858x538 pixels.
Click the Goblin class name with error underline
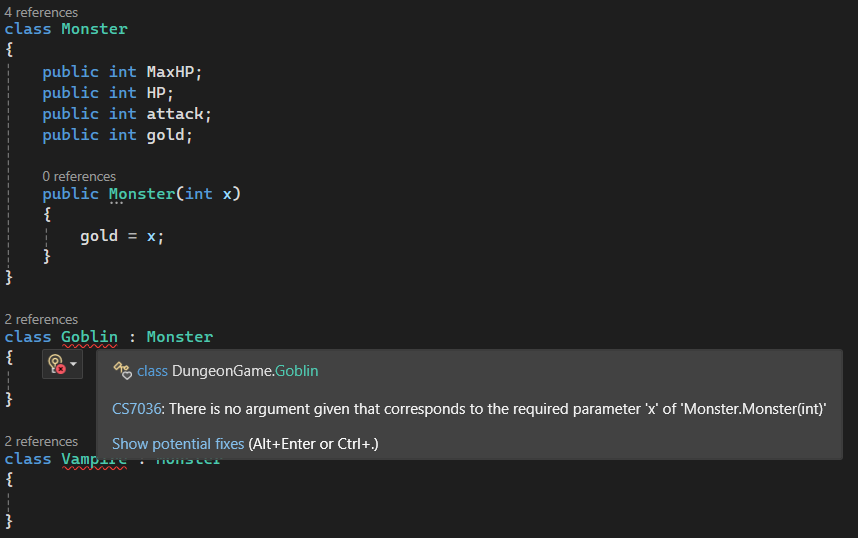point(89,337)
